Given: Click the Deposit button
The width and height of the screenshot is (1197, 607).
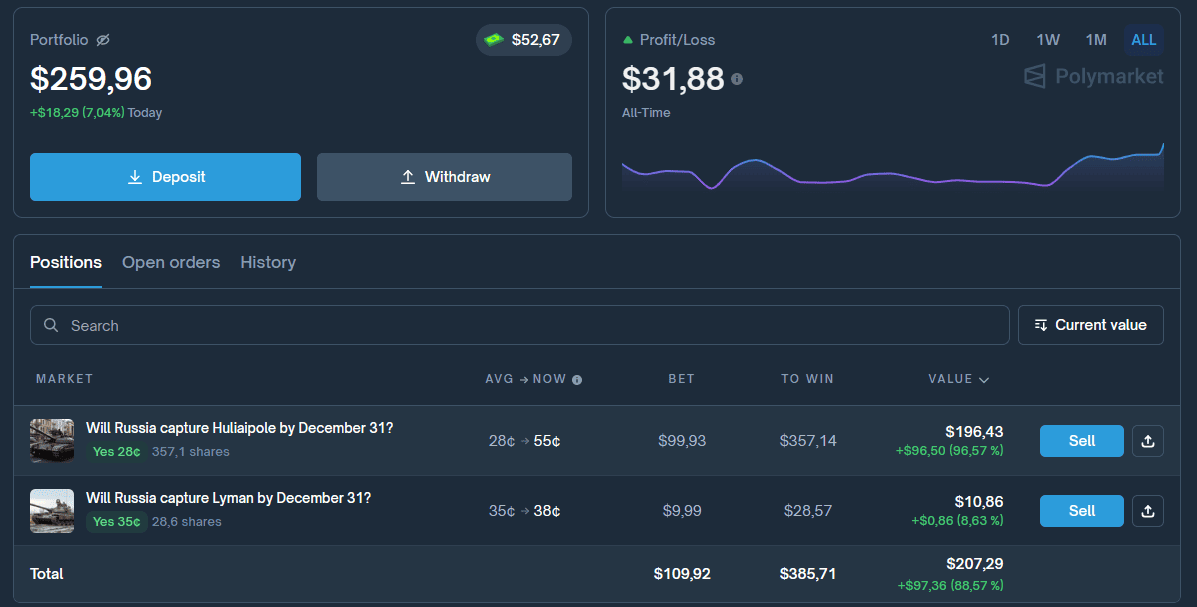Looking at the screenshot, I should pos(165,177).
